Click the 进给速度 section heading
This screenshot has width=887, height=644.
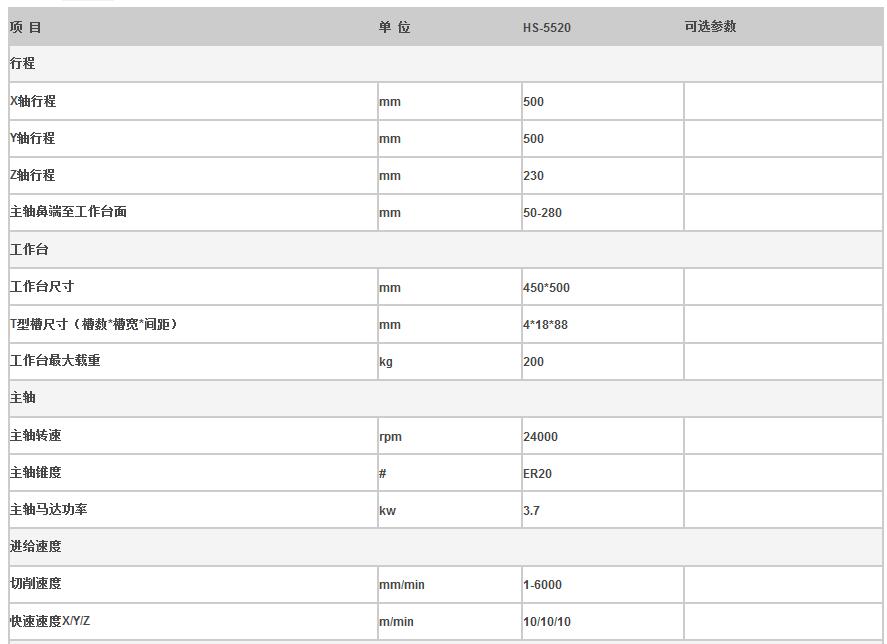click(x=36, y=546)
